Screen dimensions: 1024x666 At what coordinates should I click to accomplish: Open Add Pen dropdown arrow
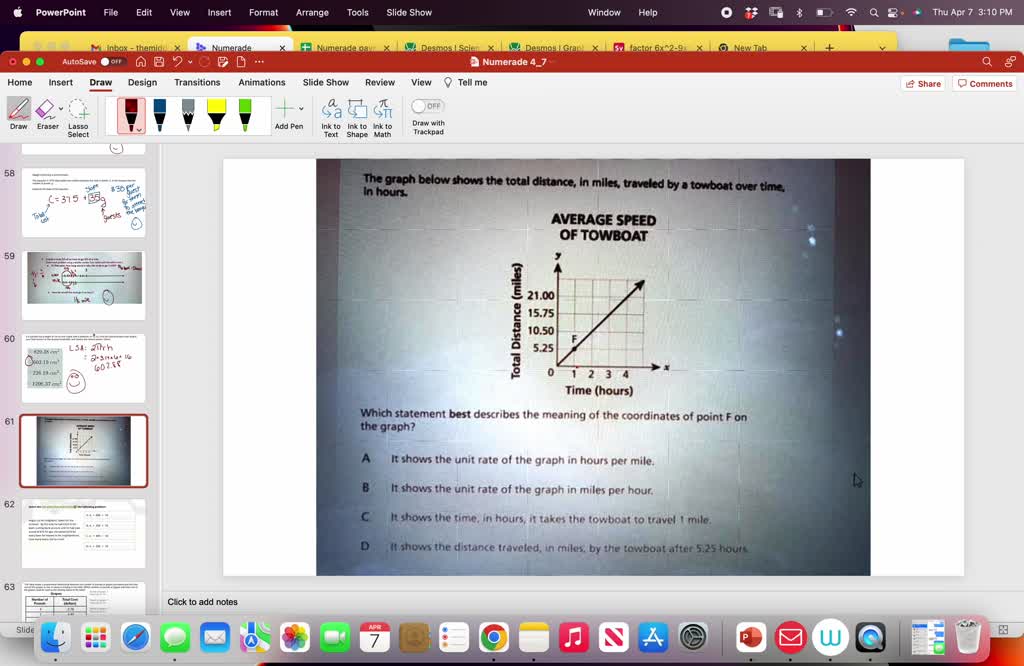tap(301, 108)
